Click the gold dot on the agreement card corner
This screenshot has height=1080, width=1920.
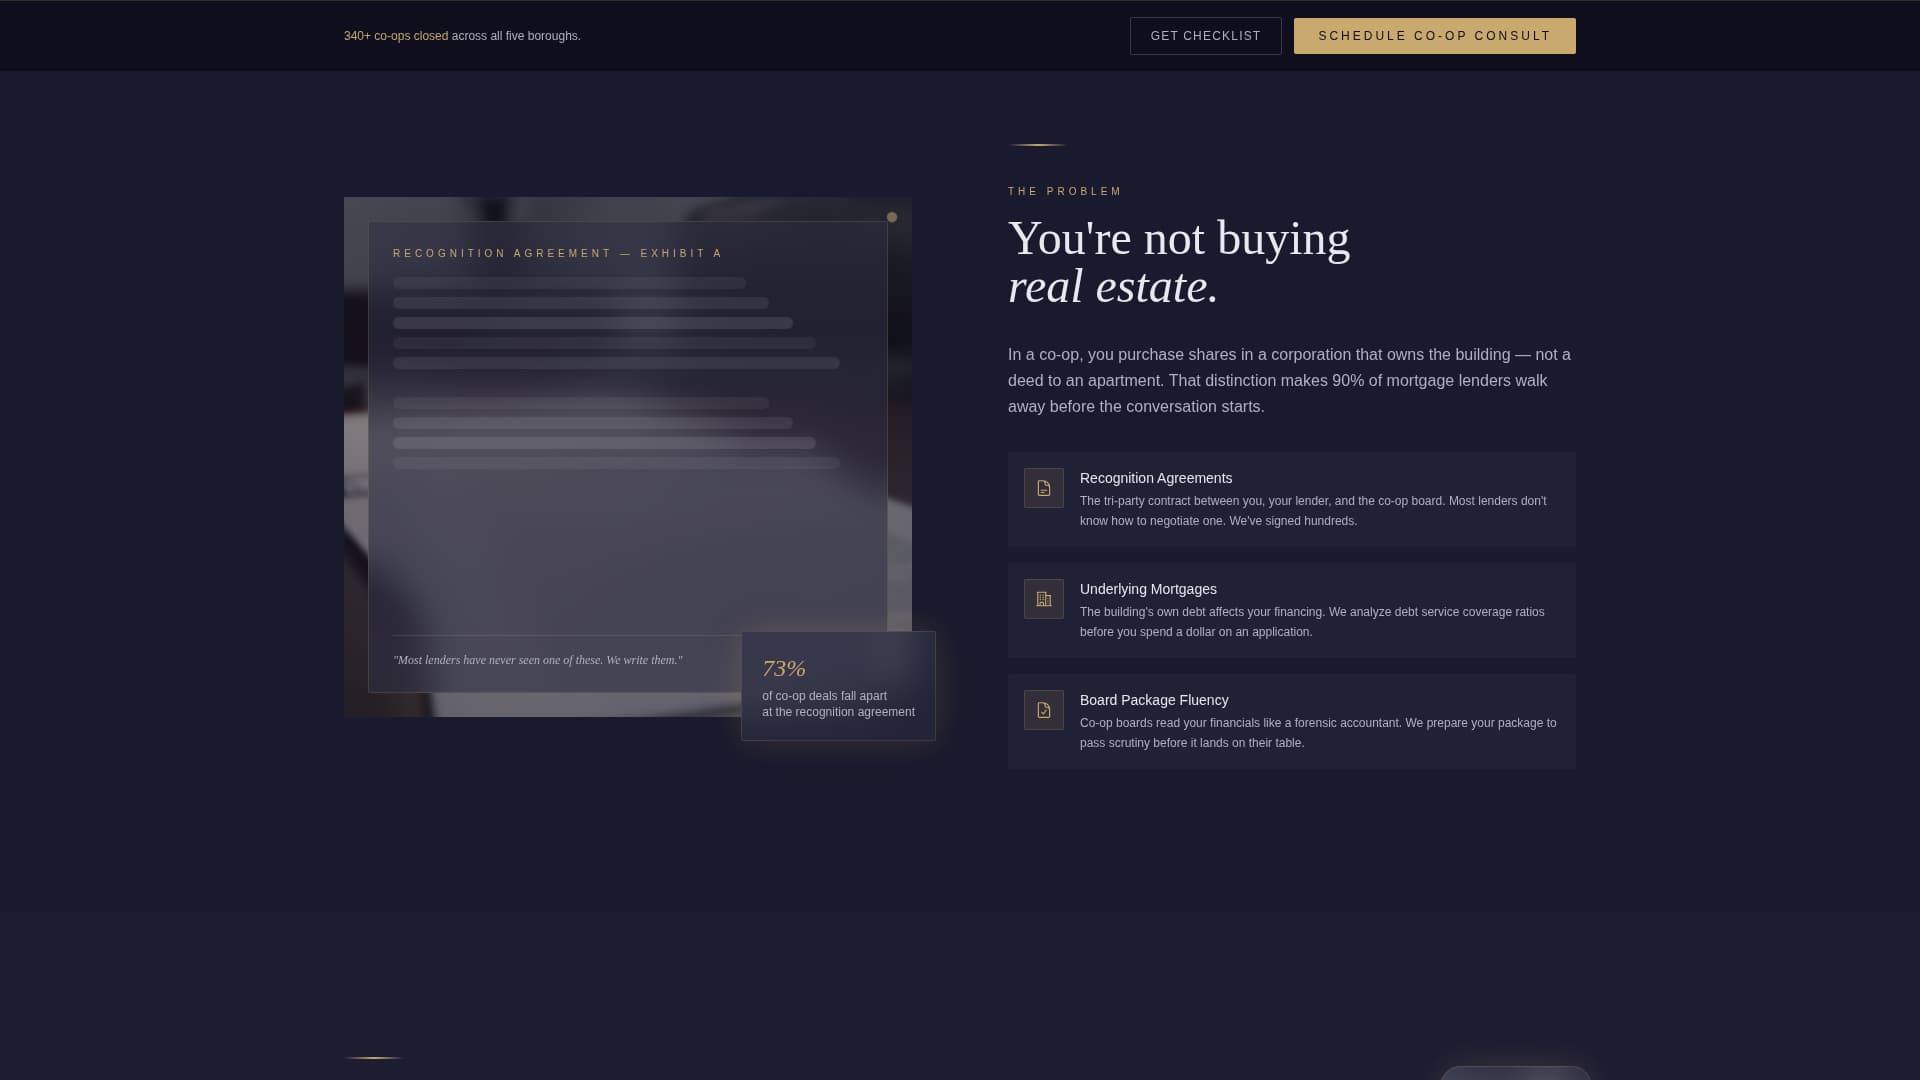click(x=891, y=216)
